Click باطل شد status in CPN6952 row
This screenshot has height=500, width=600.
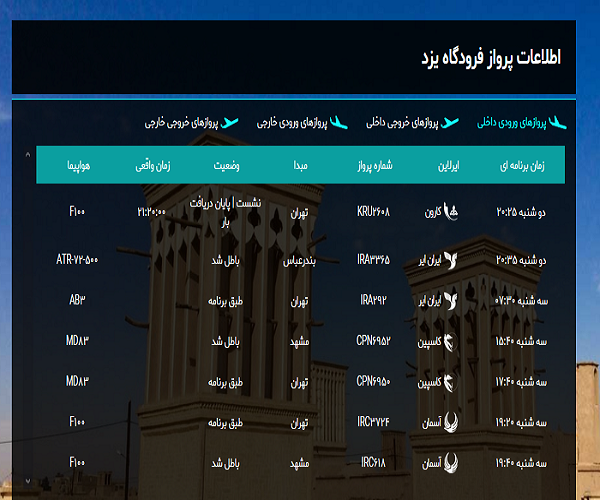225,342
